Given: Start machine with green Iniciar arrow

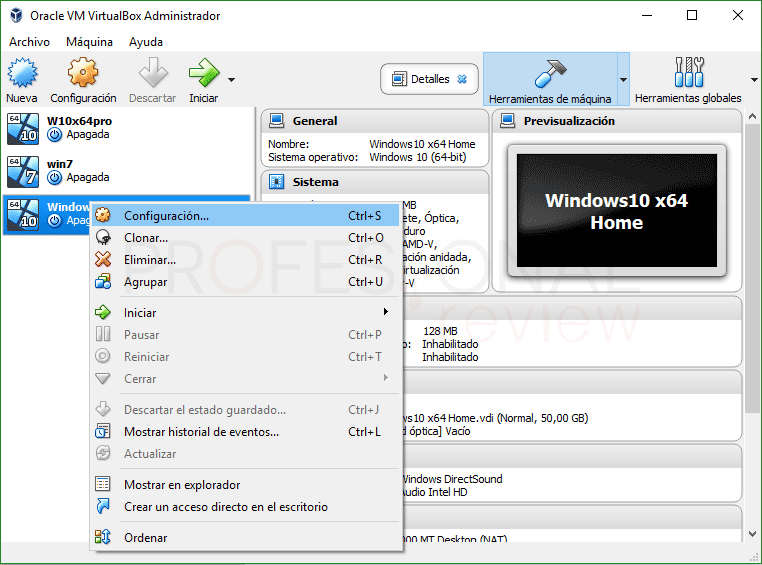Looking at the screenshot, I should 204,73.
